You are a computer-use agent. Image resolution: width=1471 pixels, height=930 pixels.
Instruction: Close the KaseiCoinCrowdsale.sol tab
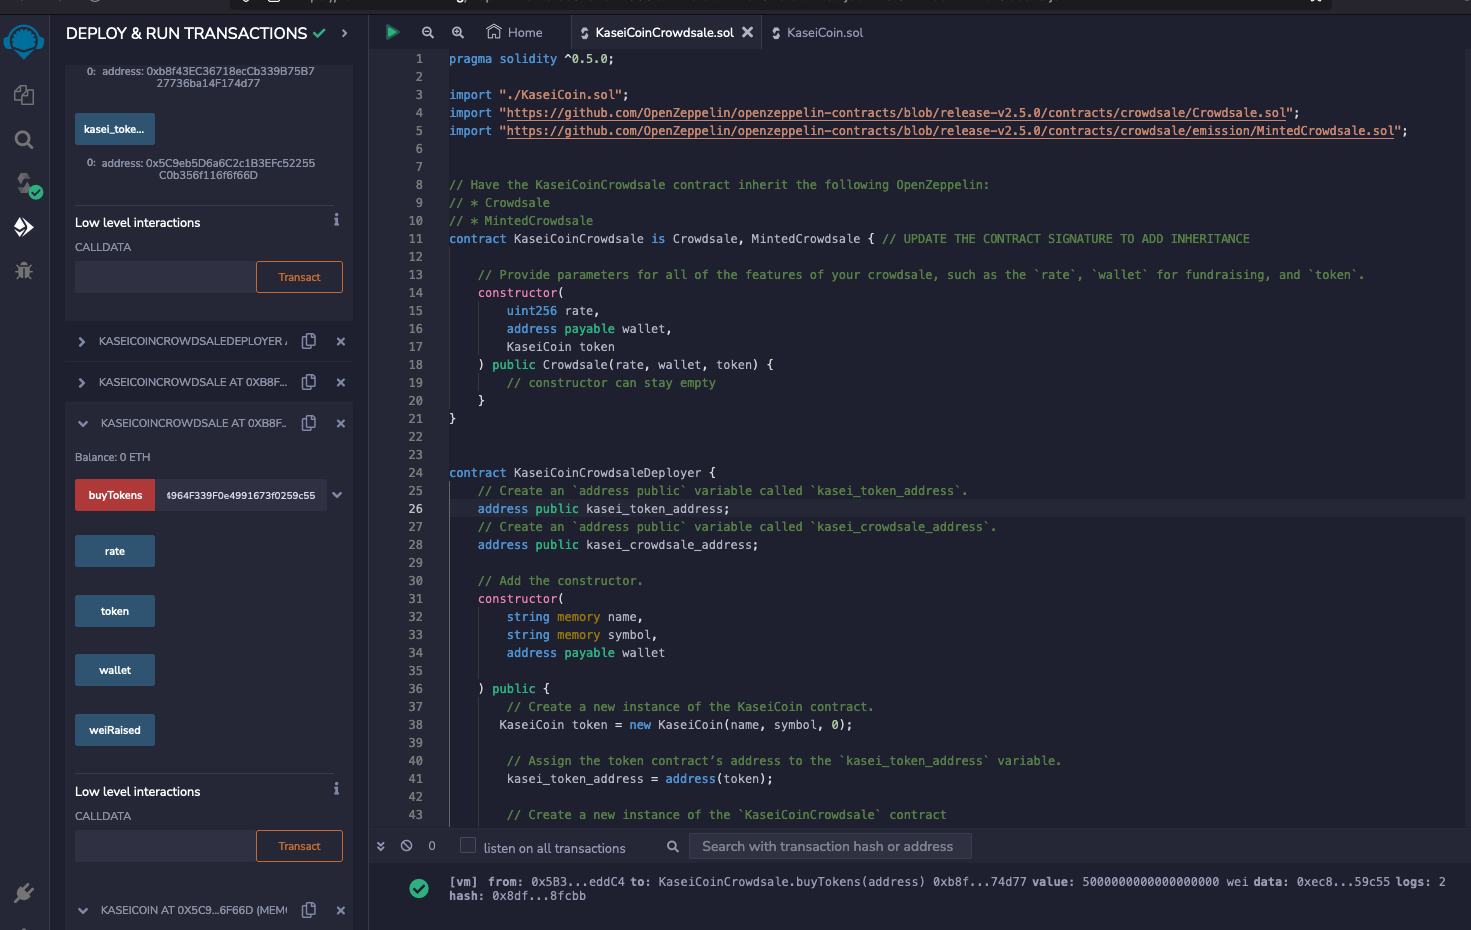[x=747, y=32]
